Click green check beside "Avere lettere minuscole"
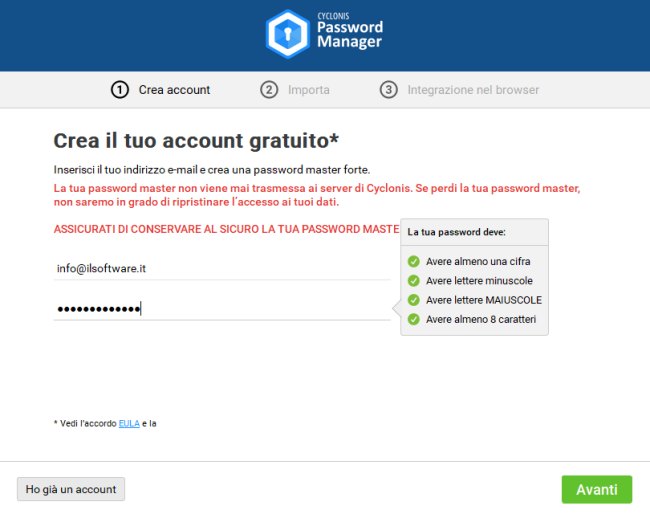Viewport: 650px width, 514px height. (413, 281)
